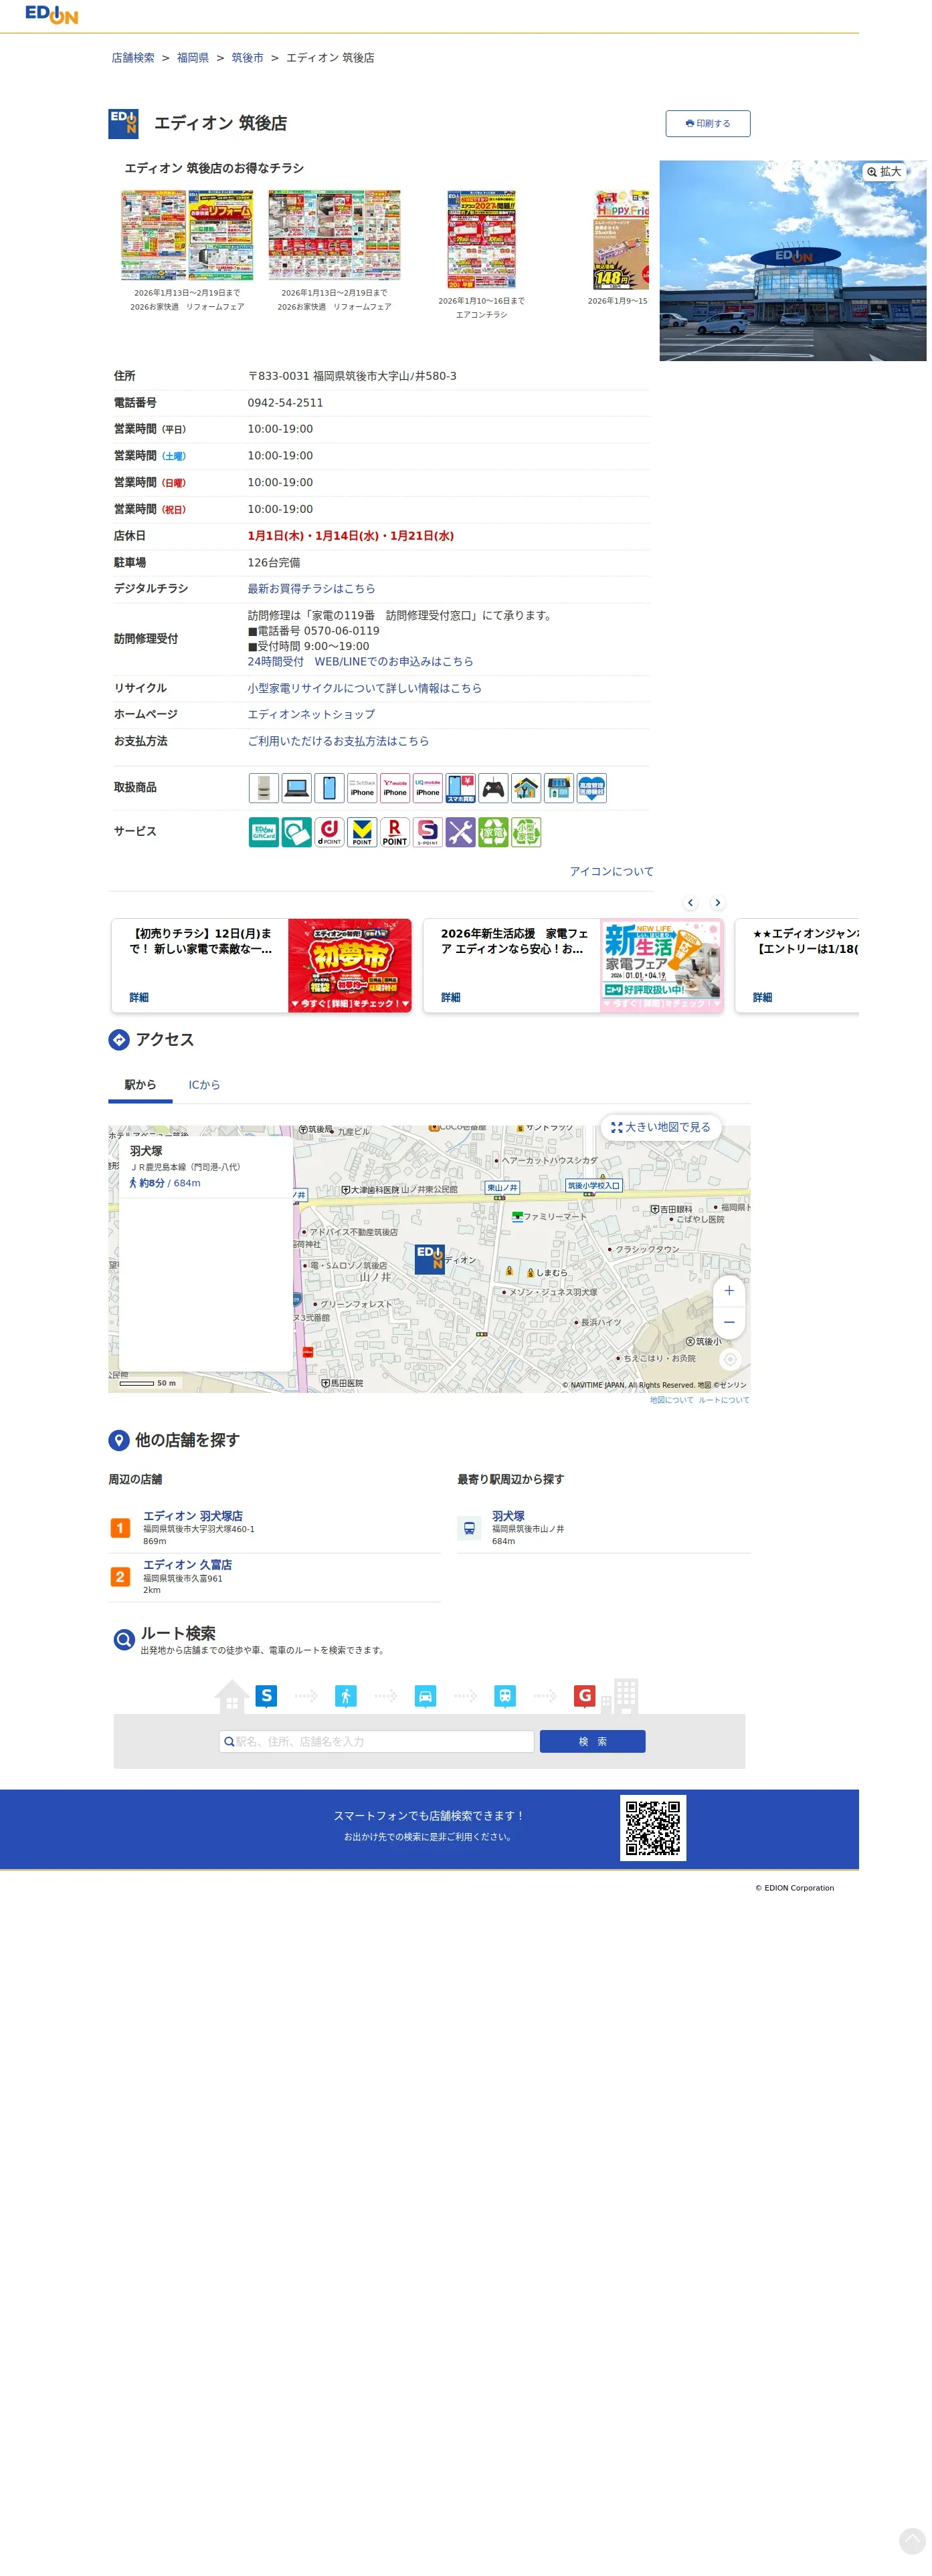The image size is (932, 2576).
Task: Open 地図について link under map
Action: (671, 1400)
